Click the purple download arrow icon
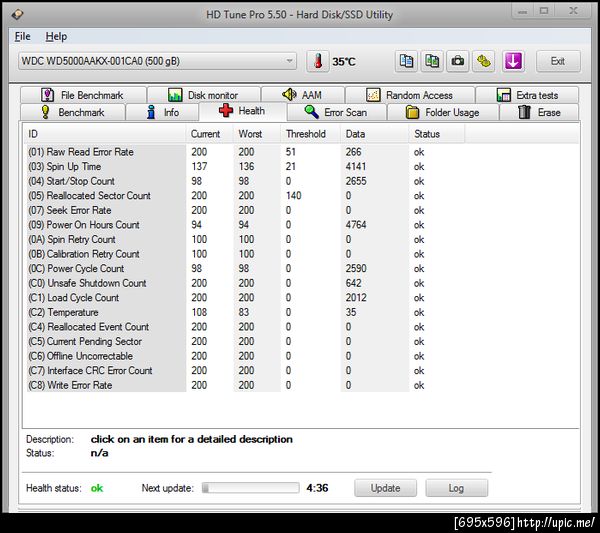 tap(513, 61)
